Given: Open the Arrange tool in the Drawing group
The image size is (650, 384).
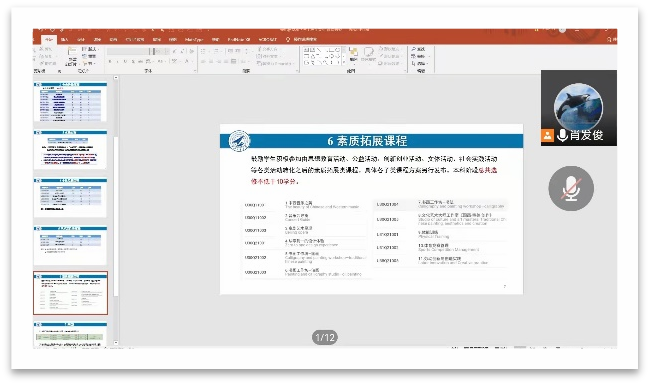Looking at the screenshot, I should click(354, 54).
